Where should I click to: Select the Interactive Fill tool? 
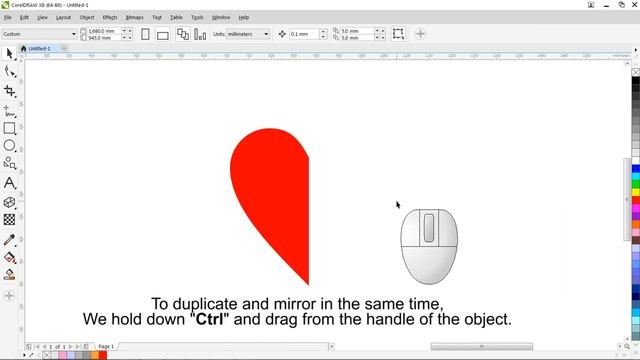click(9, 257)
